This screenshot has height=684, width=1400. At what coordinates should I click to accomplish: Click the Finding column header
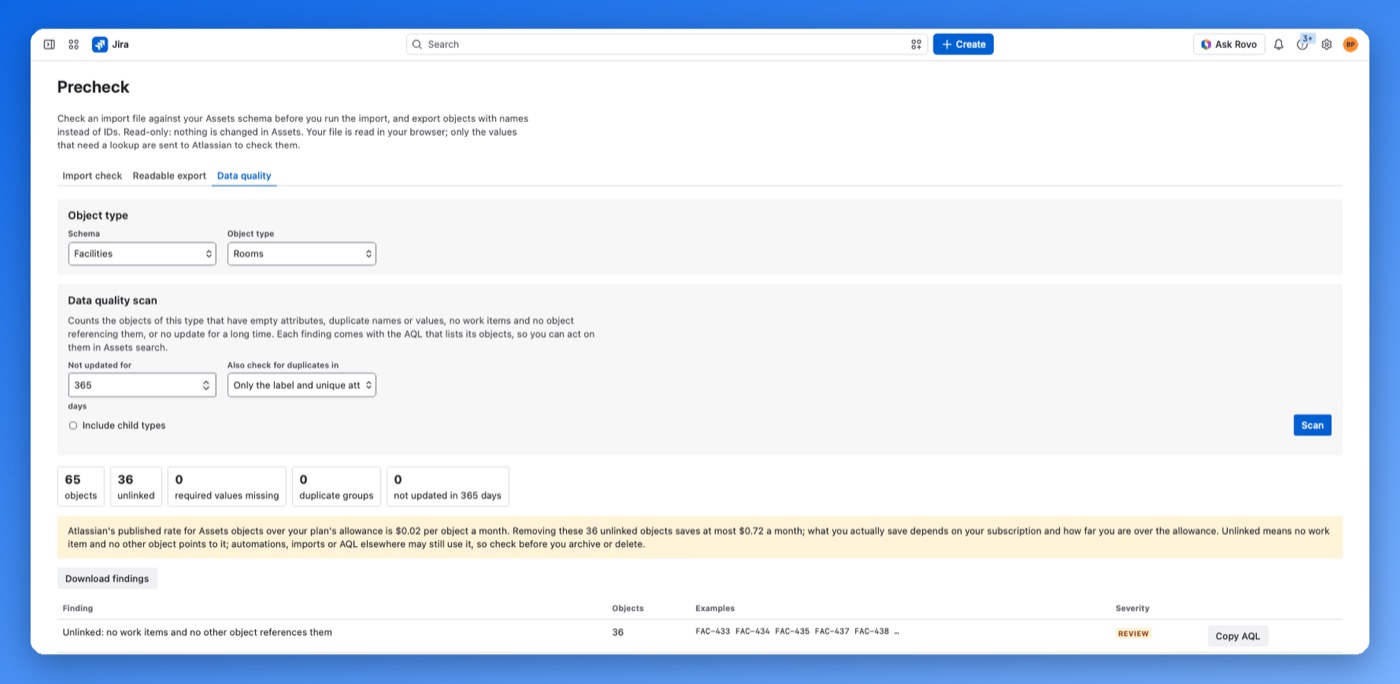point(78,608)
